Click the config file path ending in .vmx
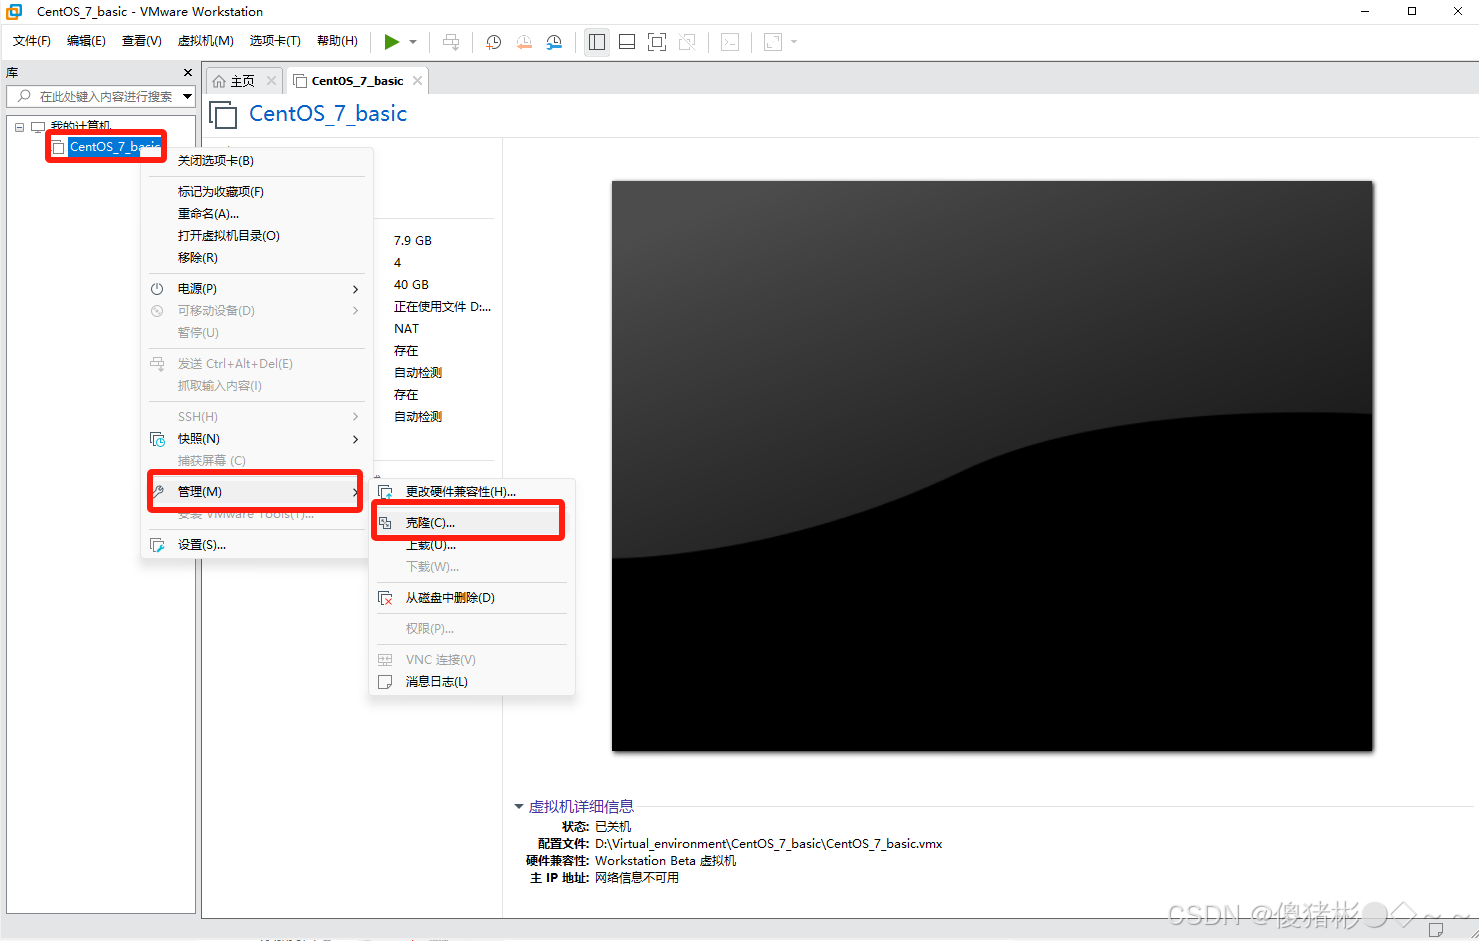This screenshot has height=941, width=1479. click(768, 844)
